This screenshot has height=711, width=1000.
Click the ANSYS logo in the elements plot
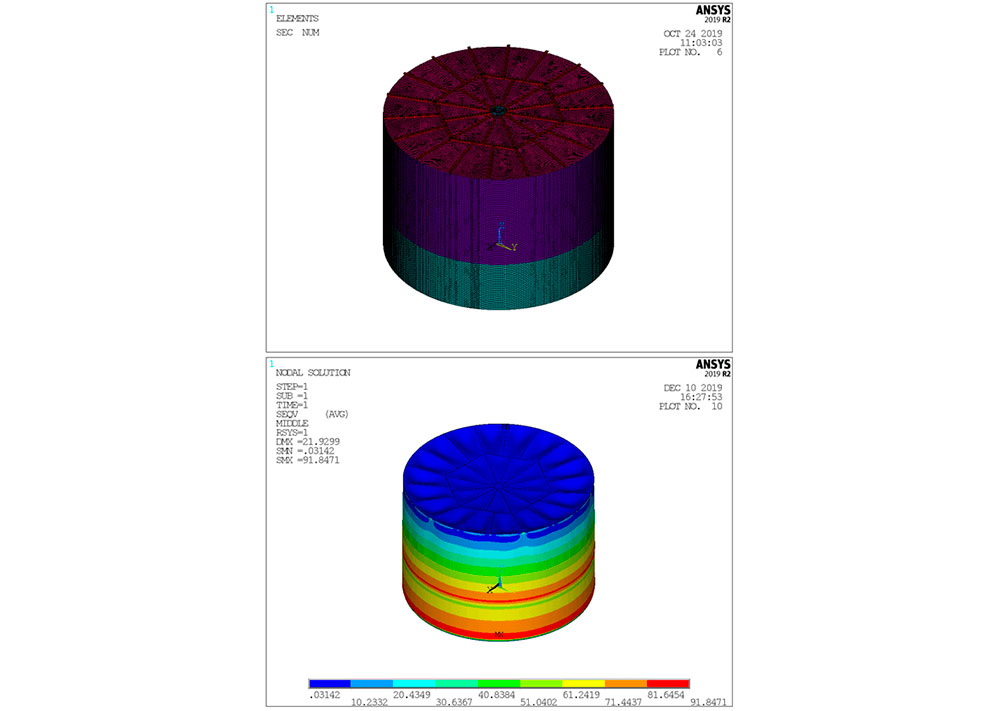712,12
